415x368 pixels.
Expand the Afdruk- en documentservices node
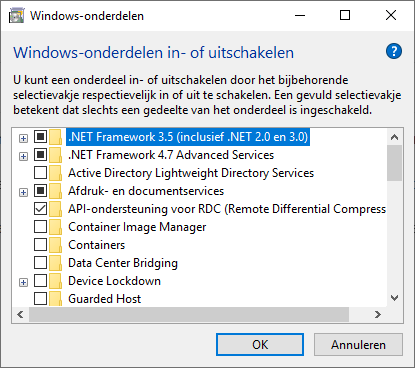(23, 192)
